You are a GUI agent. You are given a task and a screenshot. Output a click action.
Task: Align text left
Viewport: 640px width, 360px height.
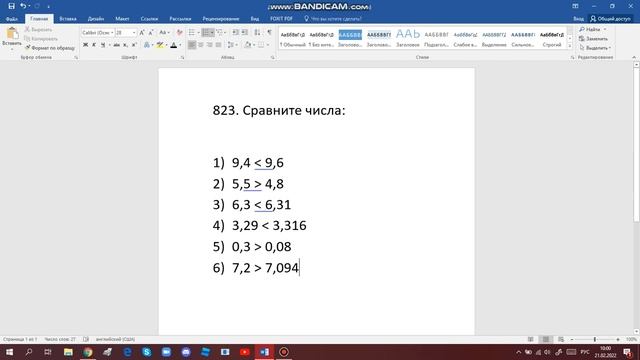point(192,45)
